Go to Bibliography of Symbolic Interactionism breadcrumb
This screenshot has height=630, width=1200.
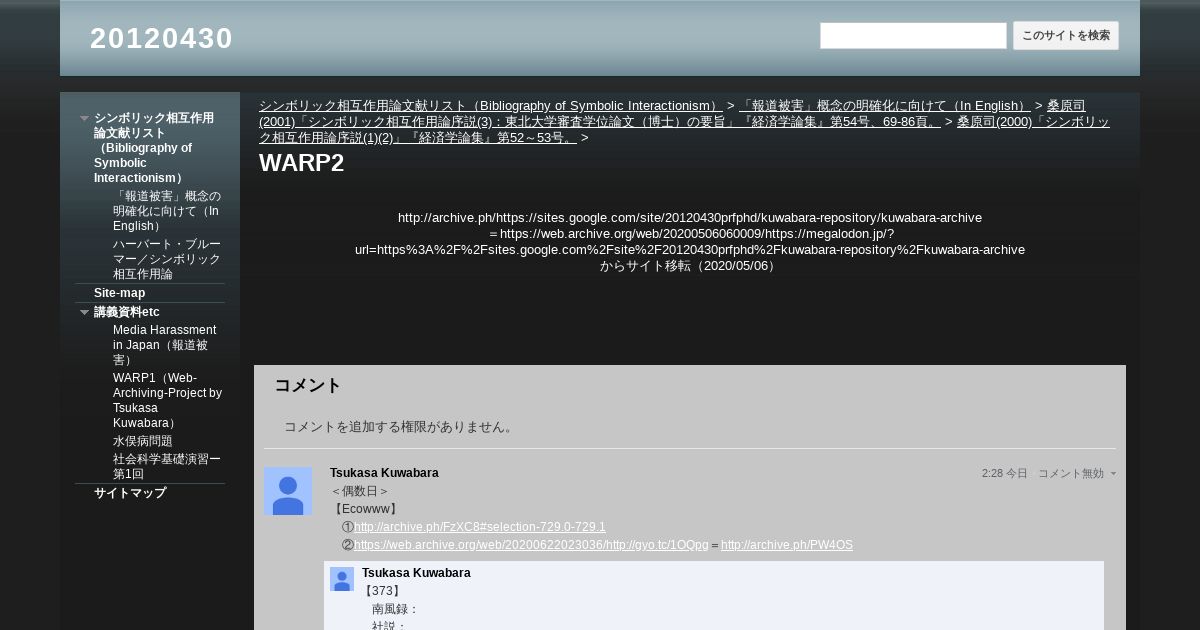[490, 106]
